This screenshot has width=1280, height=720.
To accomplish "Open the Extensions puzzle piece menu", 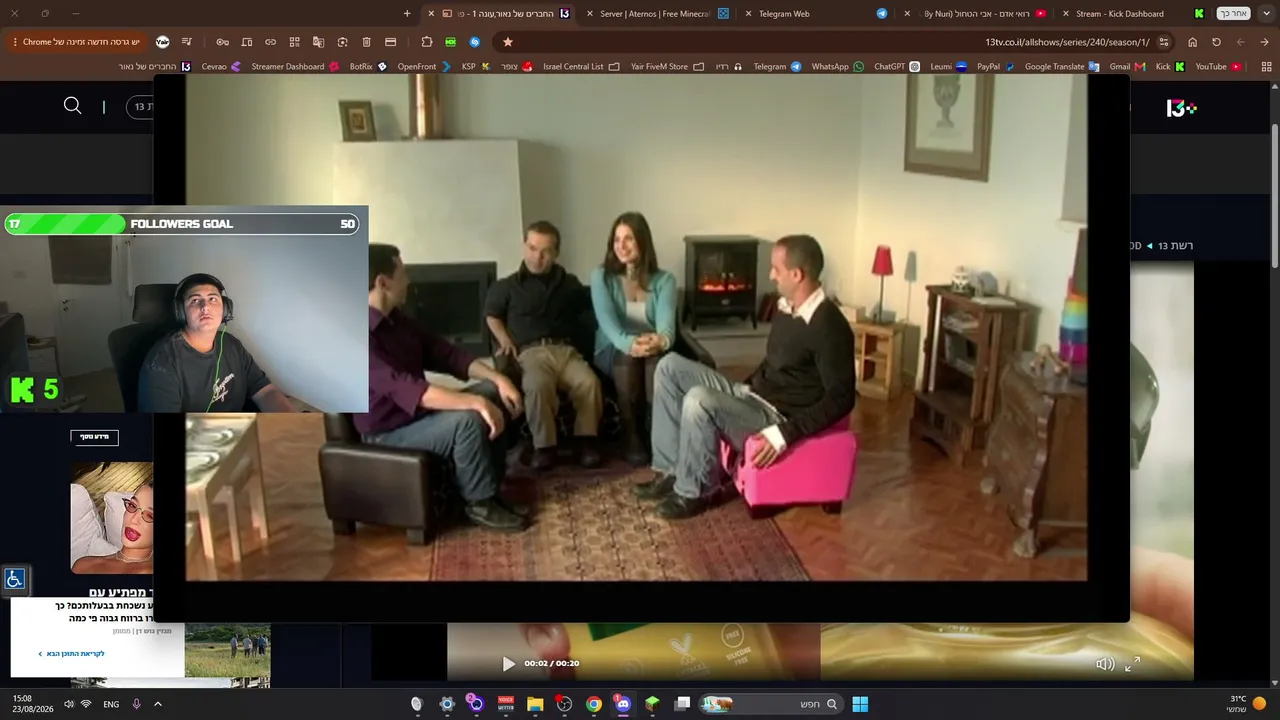I will click(x=427, y=42).
